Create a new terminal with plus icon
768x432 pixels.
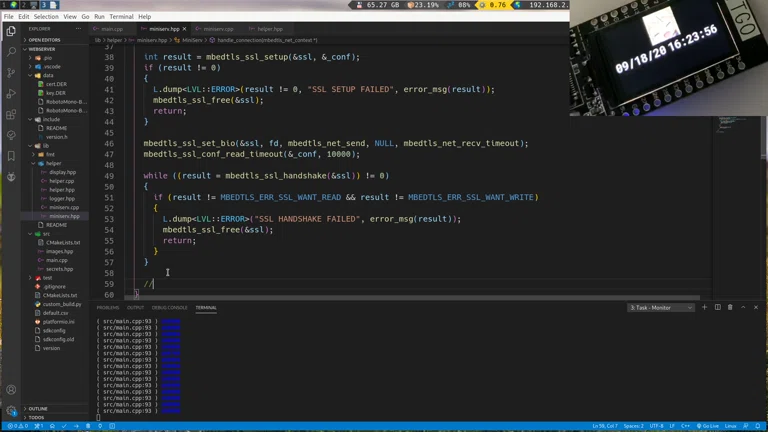point(704,308)
